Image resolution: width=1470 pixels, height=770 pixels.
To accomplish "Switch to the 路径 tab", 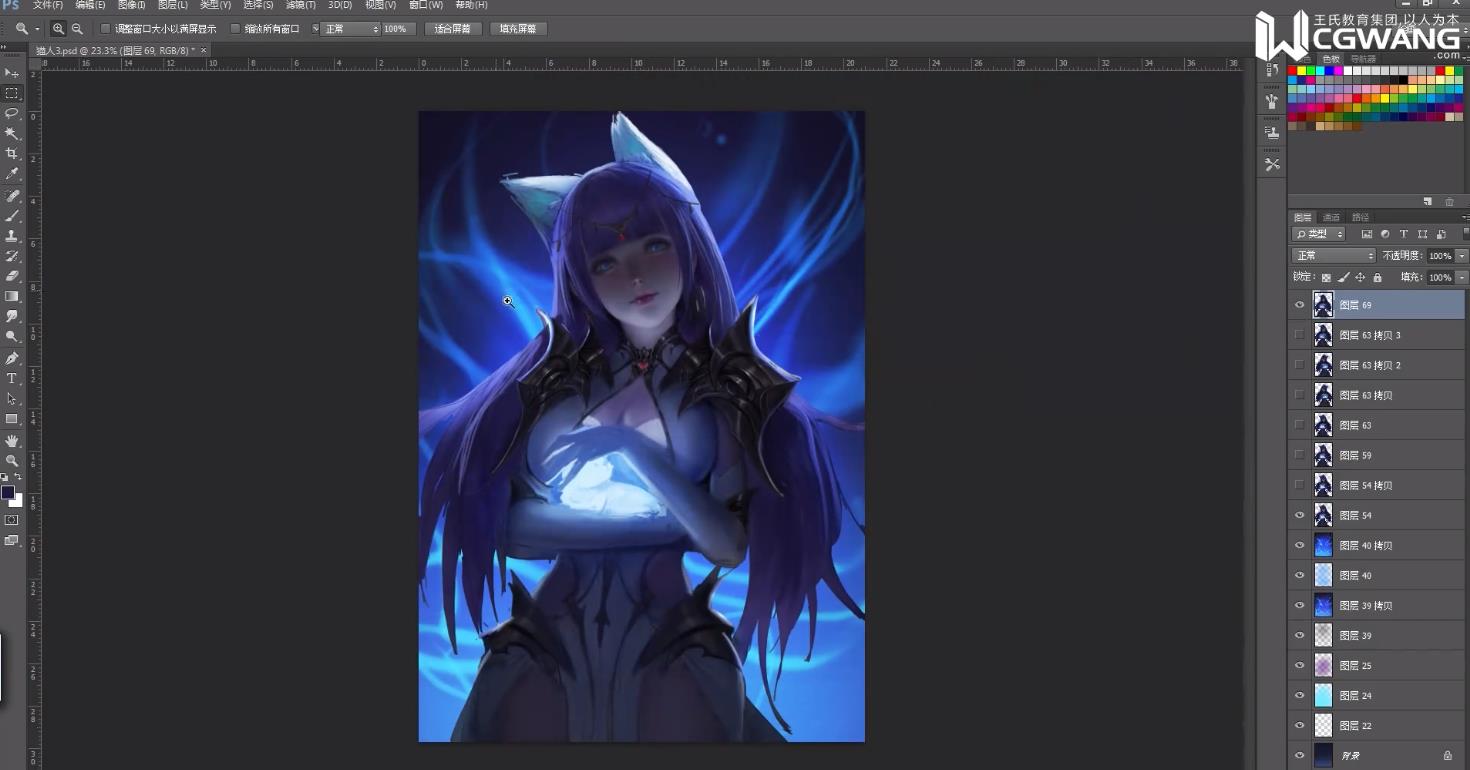I will pyautogui.click(x=1360, y=217).
